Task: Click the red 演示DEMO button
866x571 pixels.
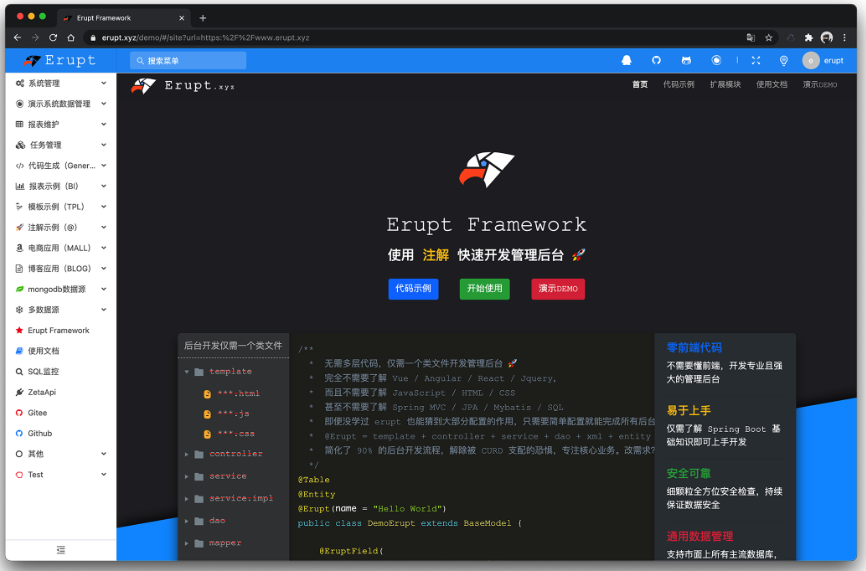Action: 558,289
